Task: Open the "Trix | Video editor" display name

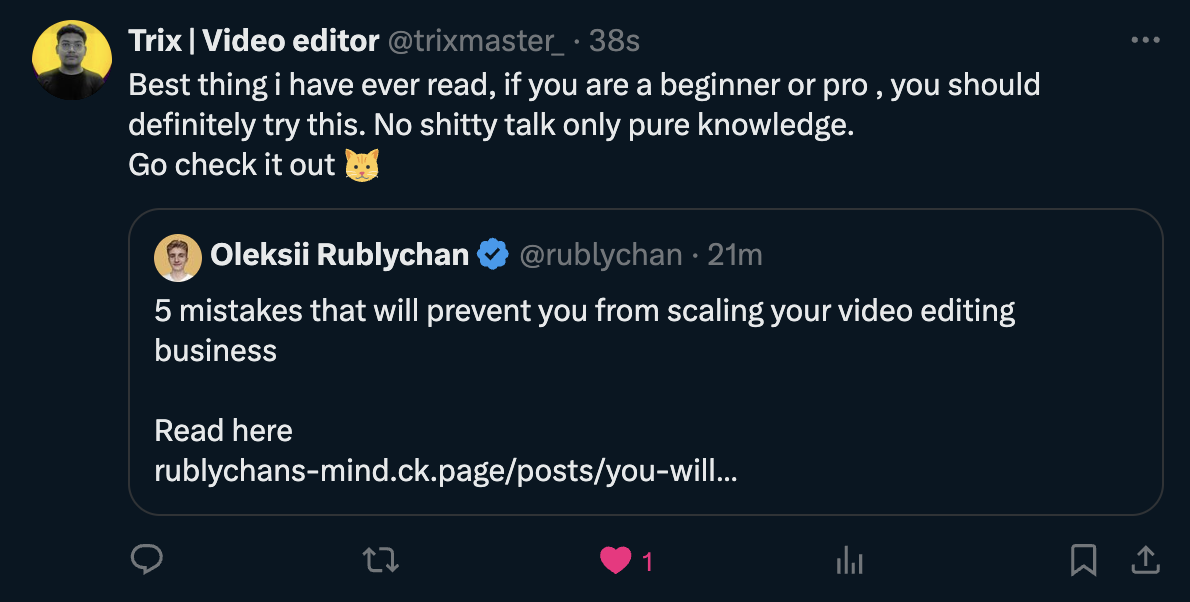Action: [254, 41]
